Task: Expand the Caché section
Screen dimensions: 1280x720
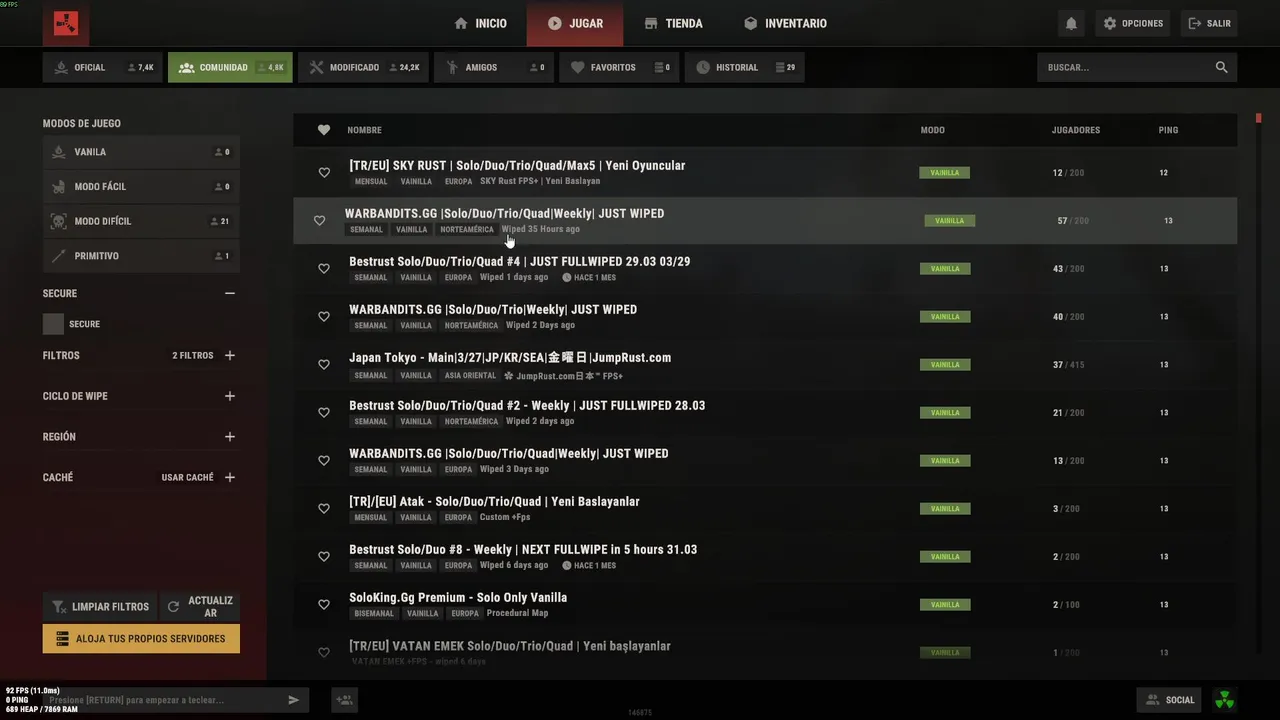Action: click(x=230, y=477)
